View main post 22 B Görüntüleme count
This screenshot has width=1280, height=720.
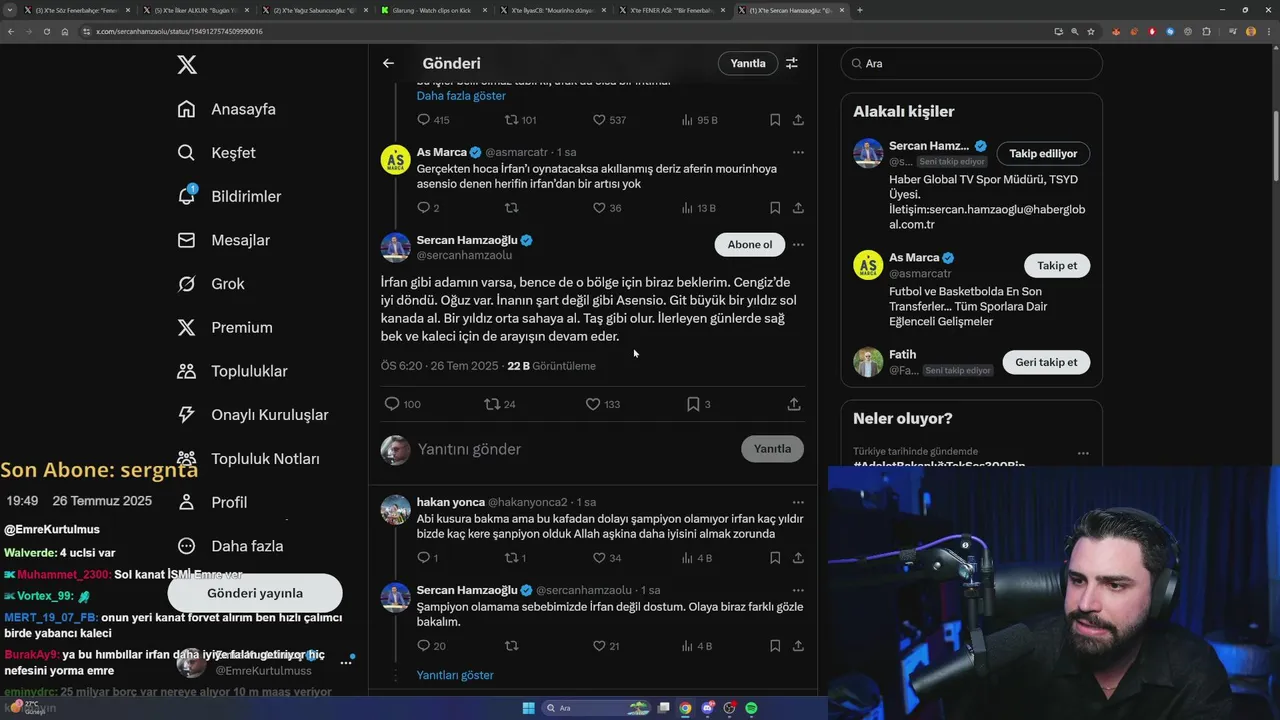click(551, 366)
